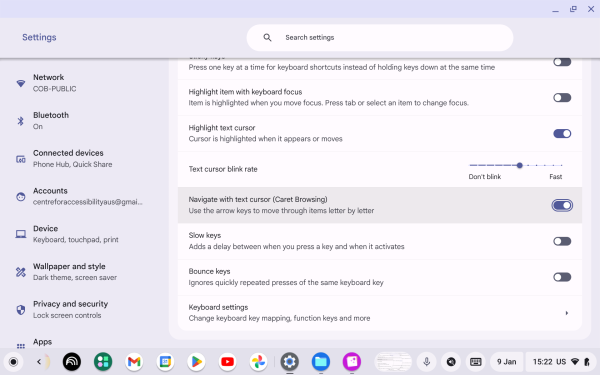Image resolution: width=600 pixels, height=375 pixels.
Task: Open Google Calendar from the shelf
Action: tap(165, 362)
